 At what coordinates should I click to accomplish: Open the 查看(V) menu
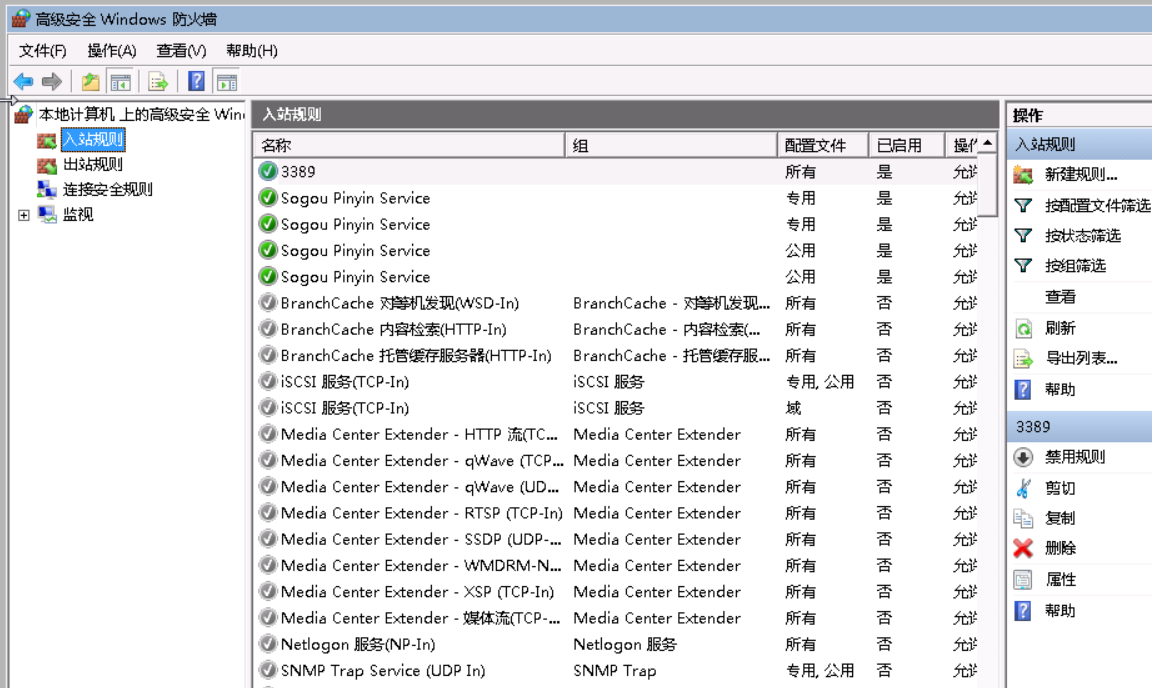(181, 50)
